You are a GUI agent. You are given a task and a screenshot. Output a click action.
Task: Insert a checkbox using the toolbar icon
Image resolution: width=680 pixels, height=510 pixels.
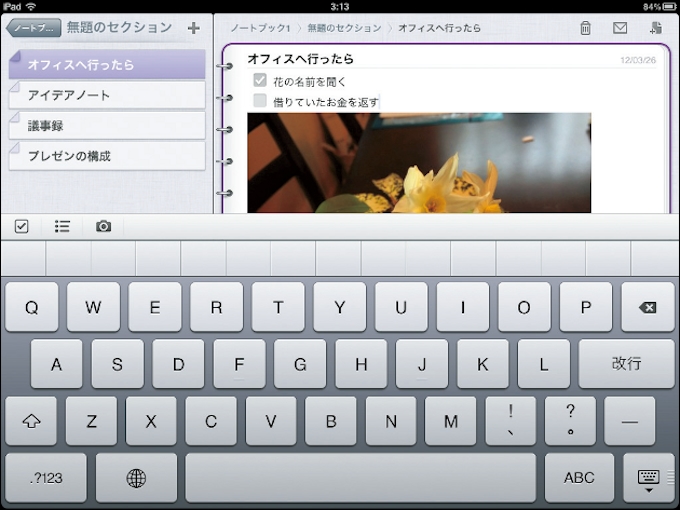22,227
